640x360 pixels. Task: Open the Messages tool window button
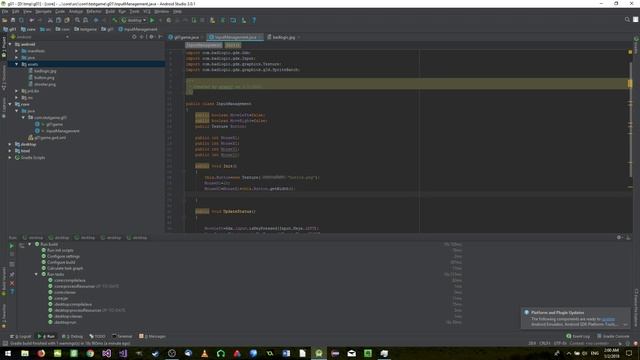coord(152,336)
